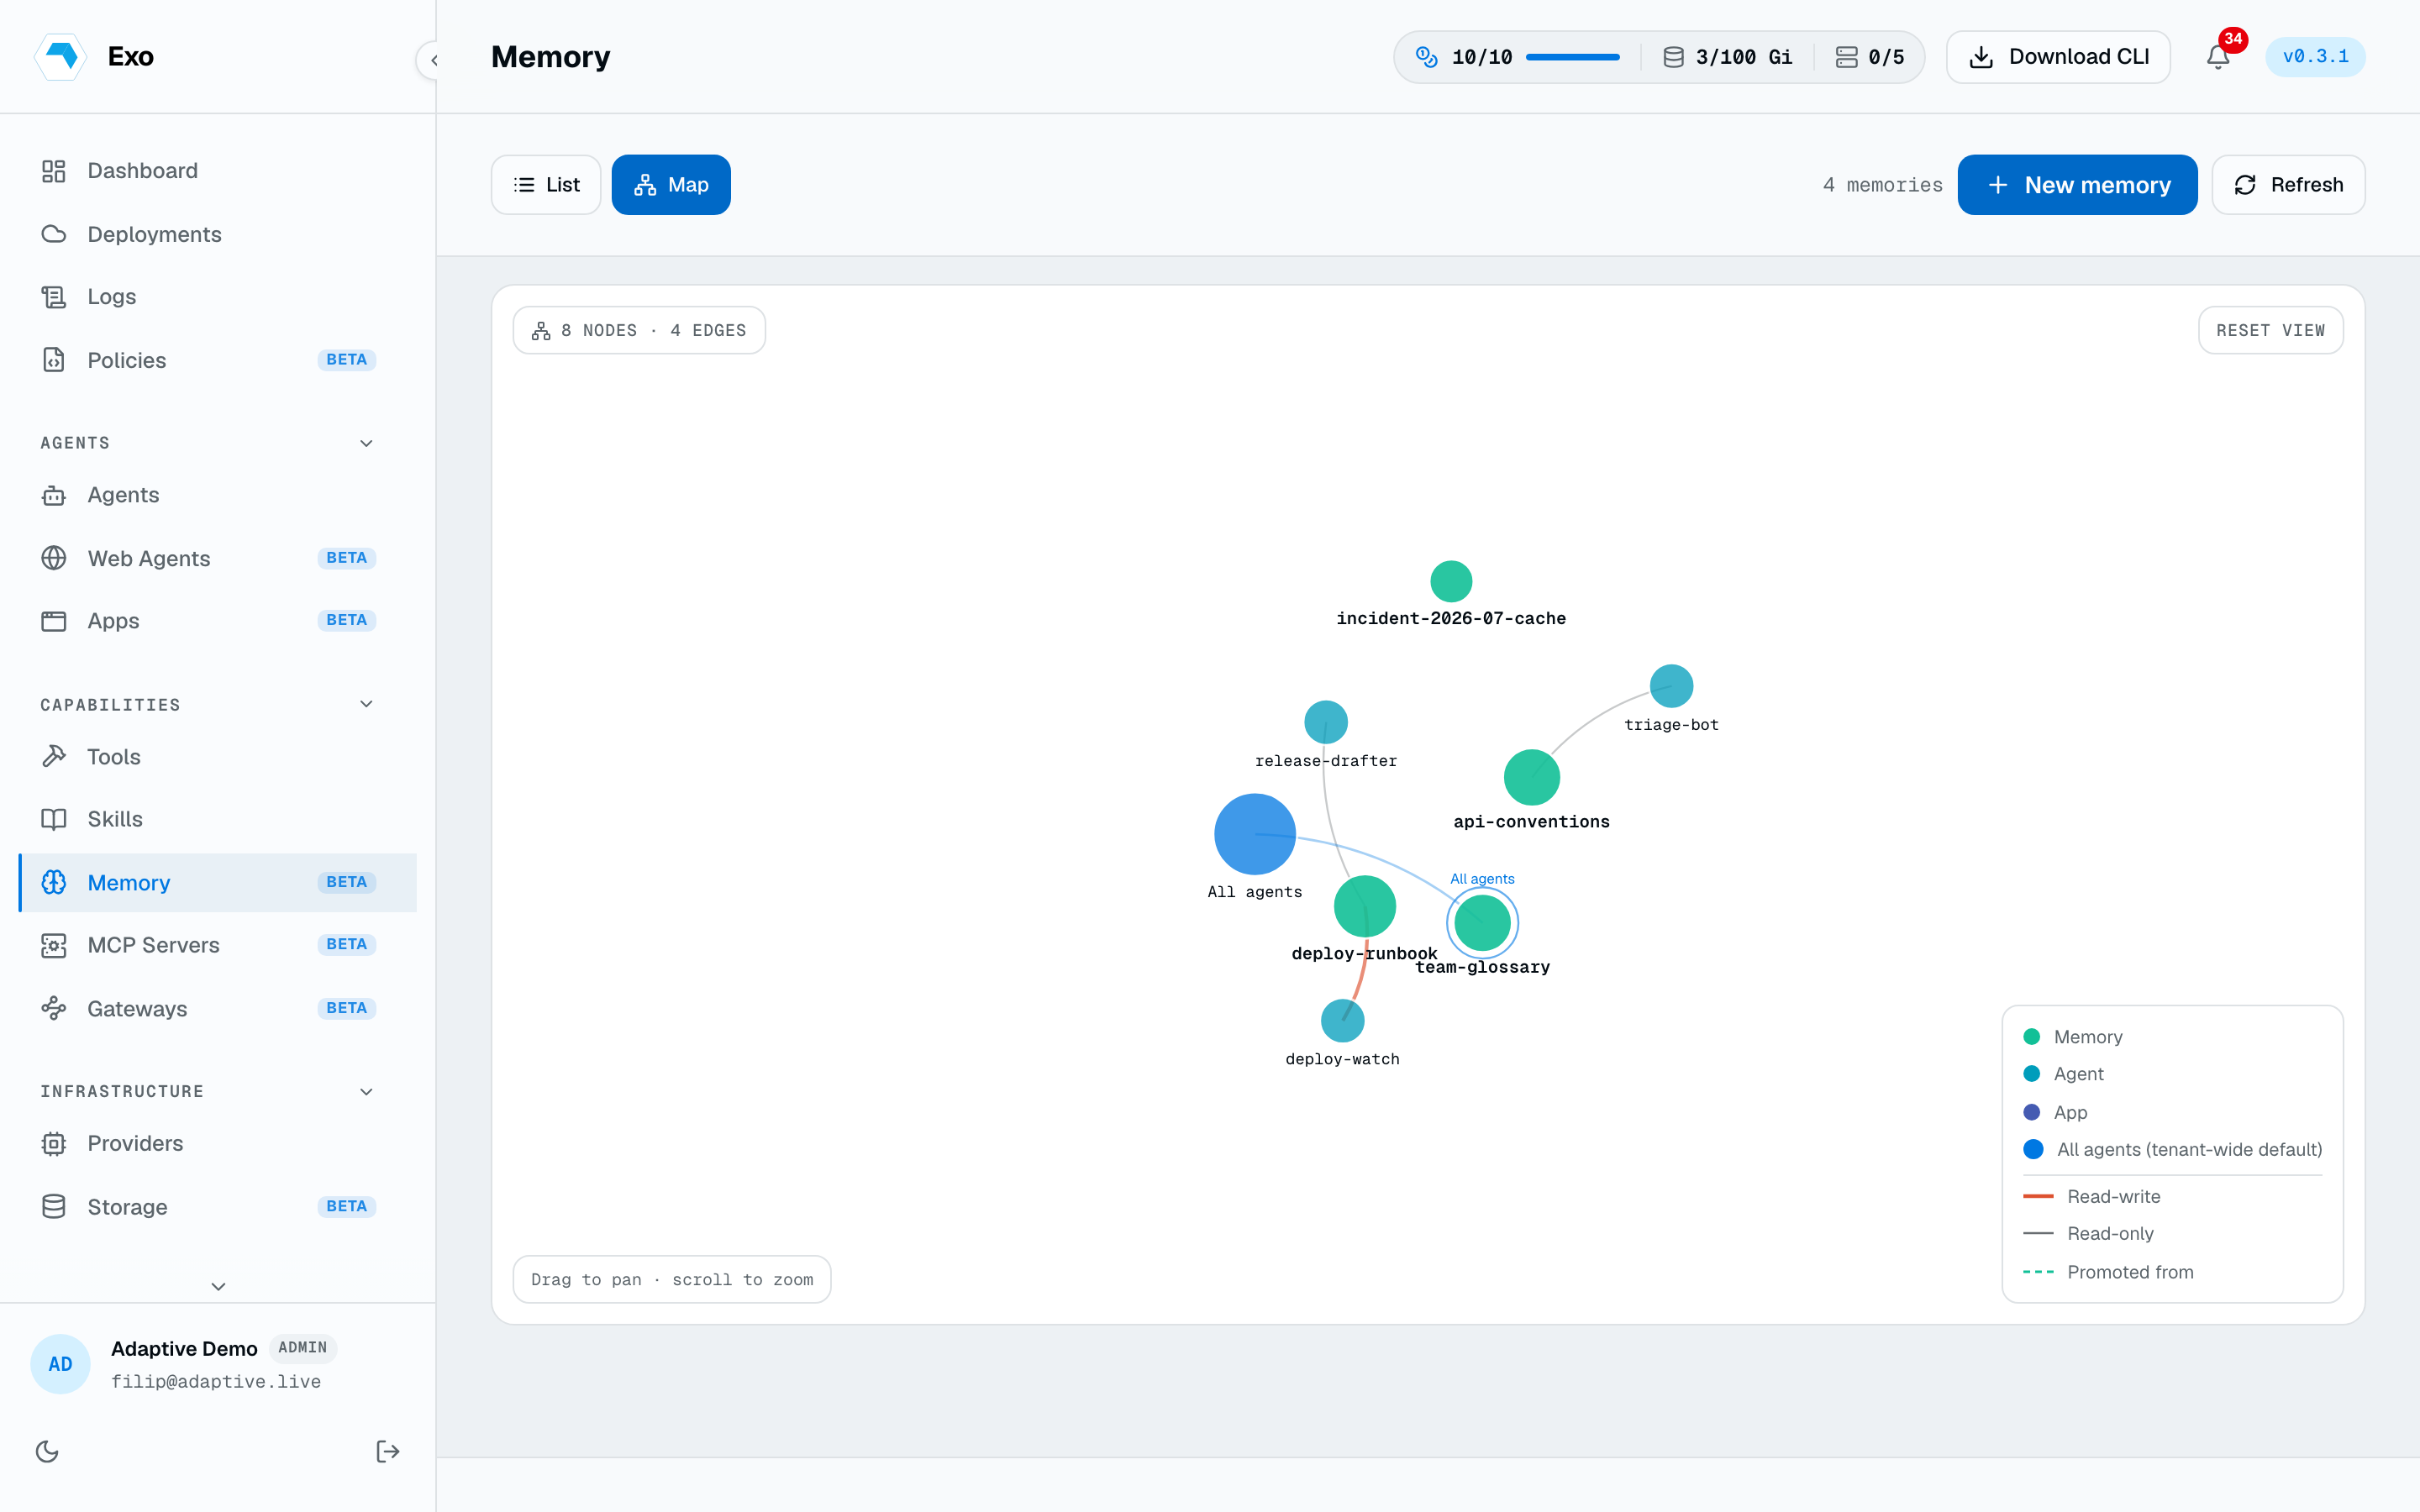Select the team-glossary memory node
Image resolution: width=2420 pixels, height=1512 pixels.
tap(1482, 922)
